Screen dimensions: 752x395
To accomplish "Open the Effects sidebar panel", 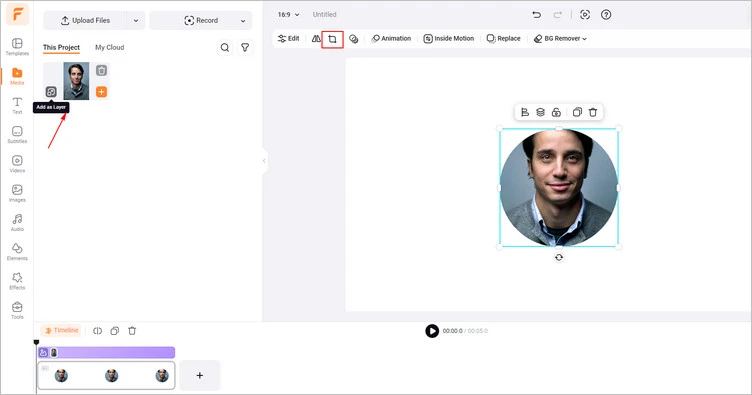I will 17,281.
